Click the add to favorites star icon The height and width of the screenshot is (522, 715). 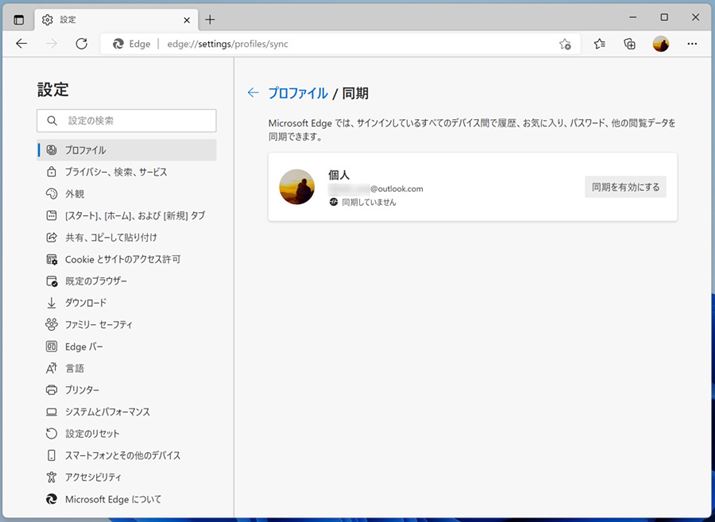pos(565,44)
